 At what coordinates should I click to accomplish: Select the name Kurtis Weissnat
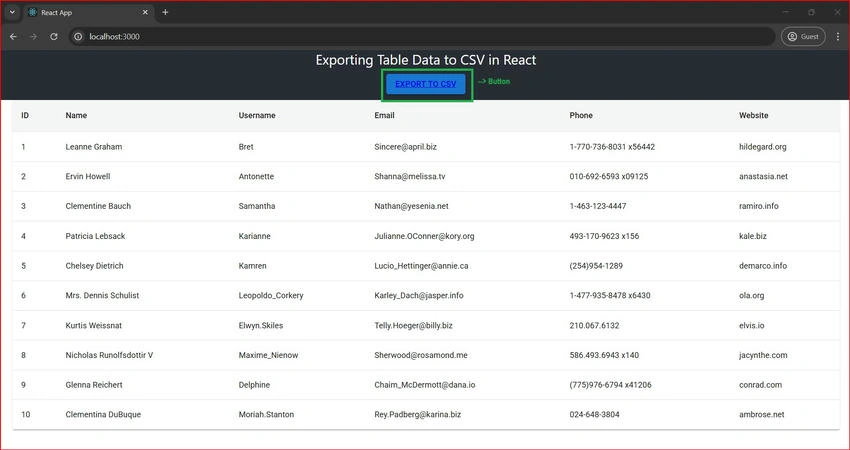pyautogui.click(x=94, y=325)
